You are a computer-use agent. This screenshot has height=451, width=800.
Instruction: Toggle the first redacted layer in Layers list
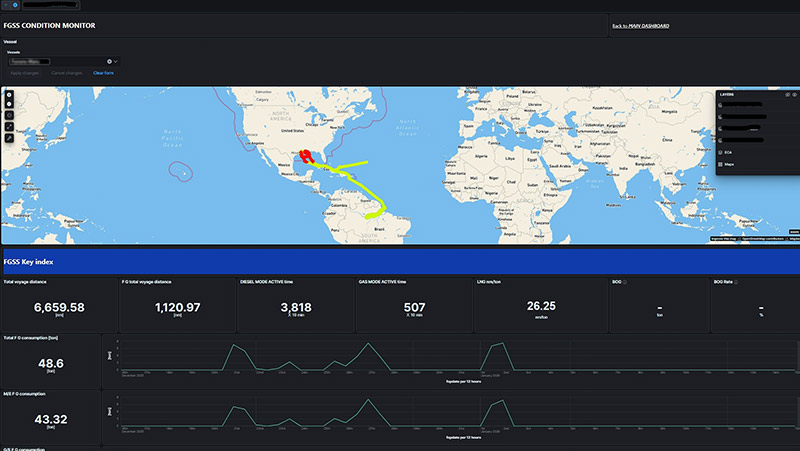click(x=721, y=104)
